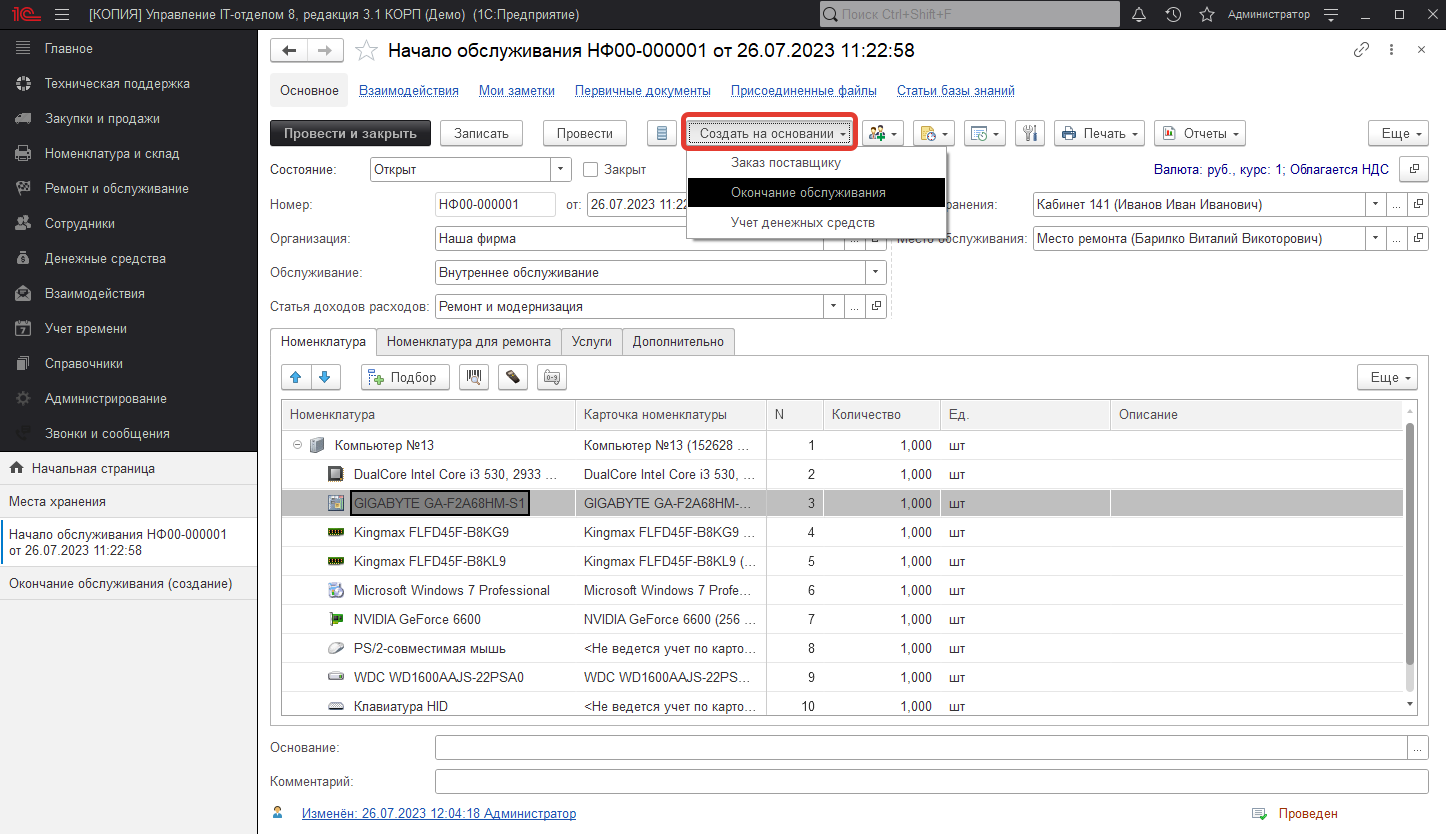Open the Изменён 26.07.2023 link
1446x834 pixels.
(439, 814)
